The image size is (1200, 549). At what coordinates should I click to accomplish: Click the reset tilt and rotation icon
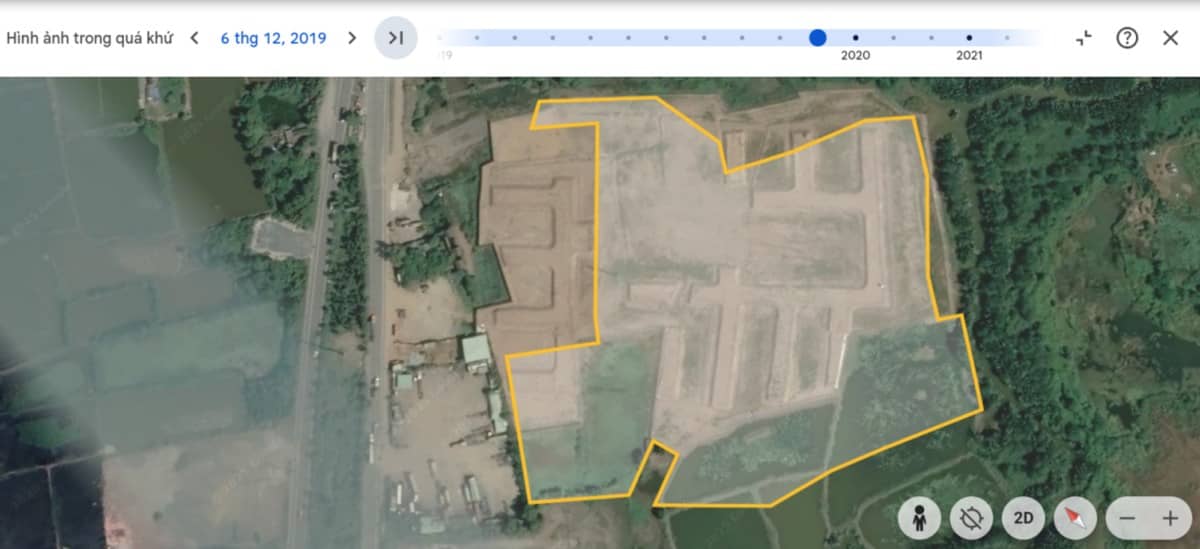coord(971,518)
